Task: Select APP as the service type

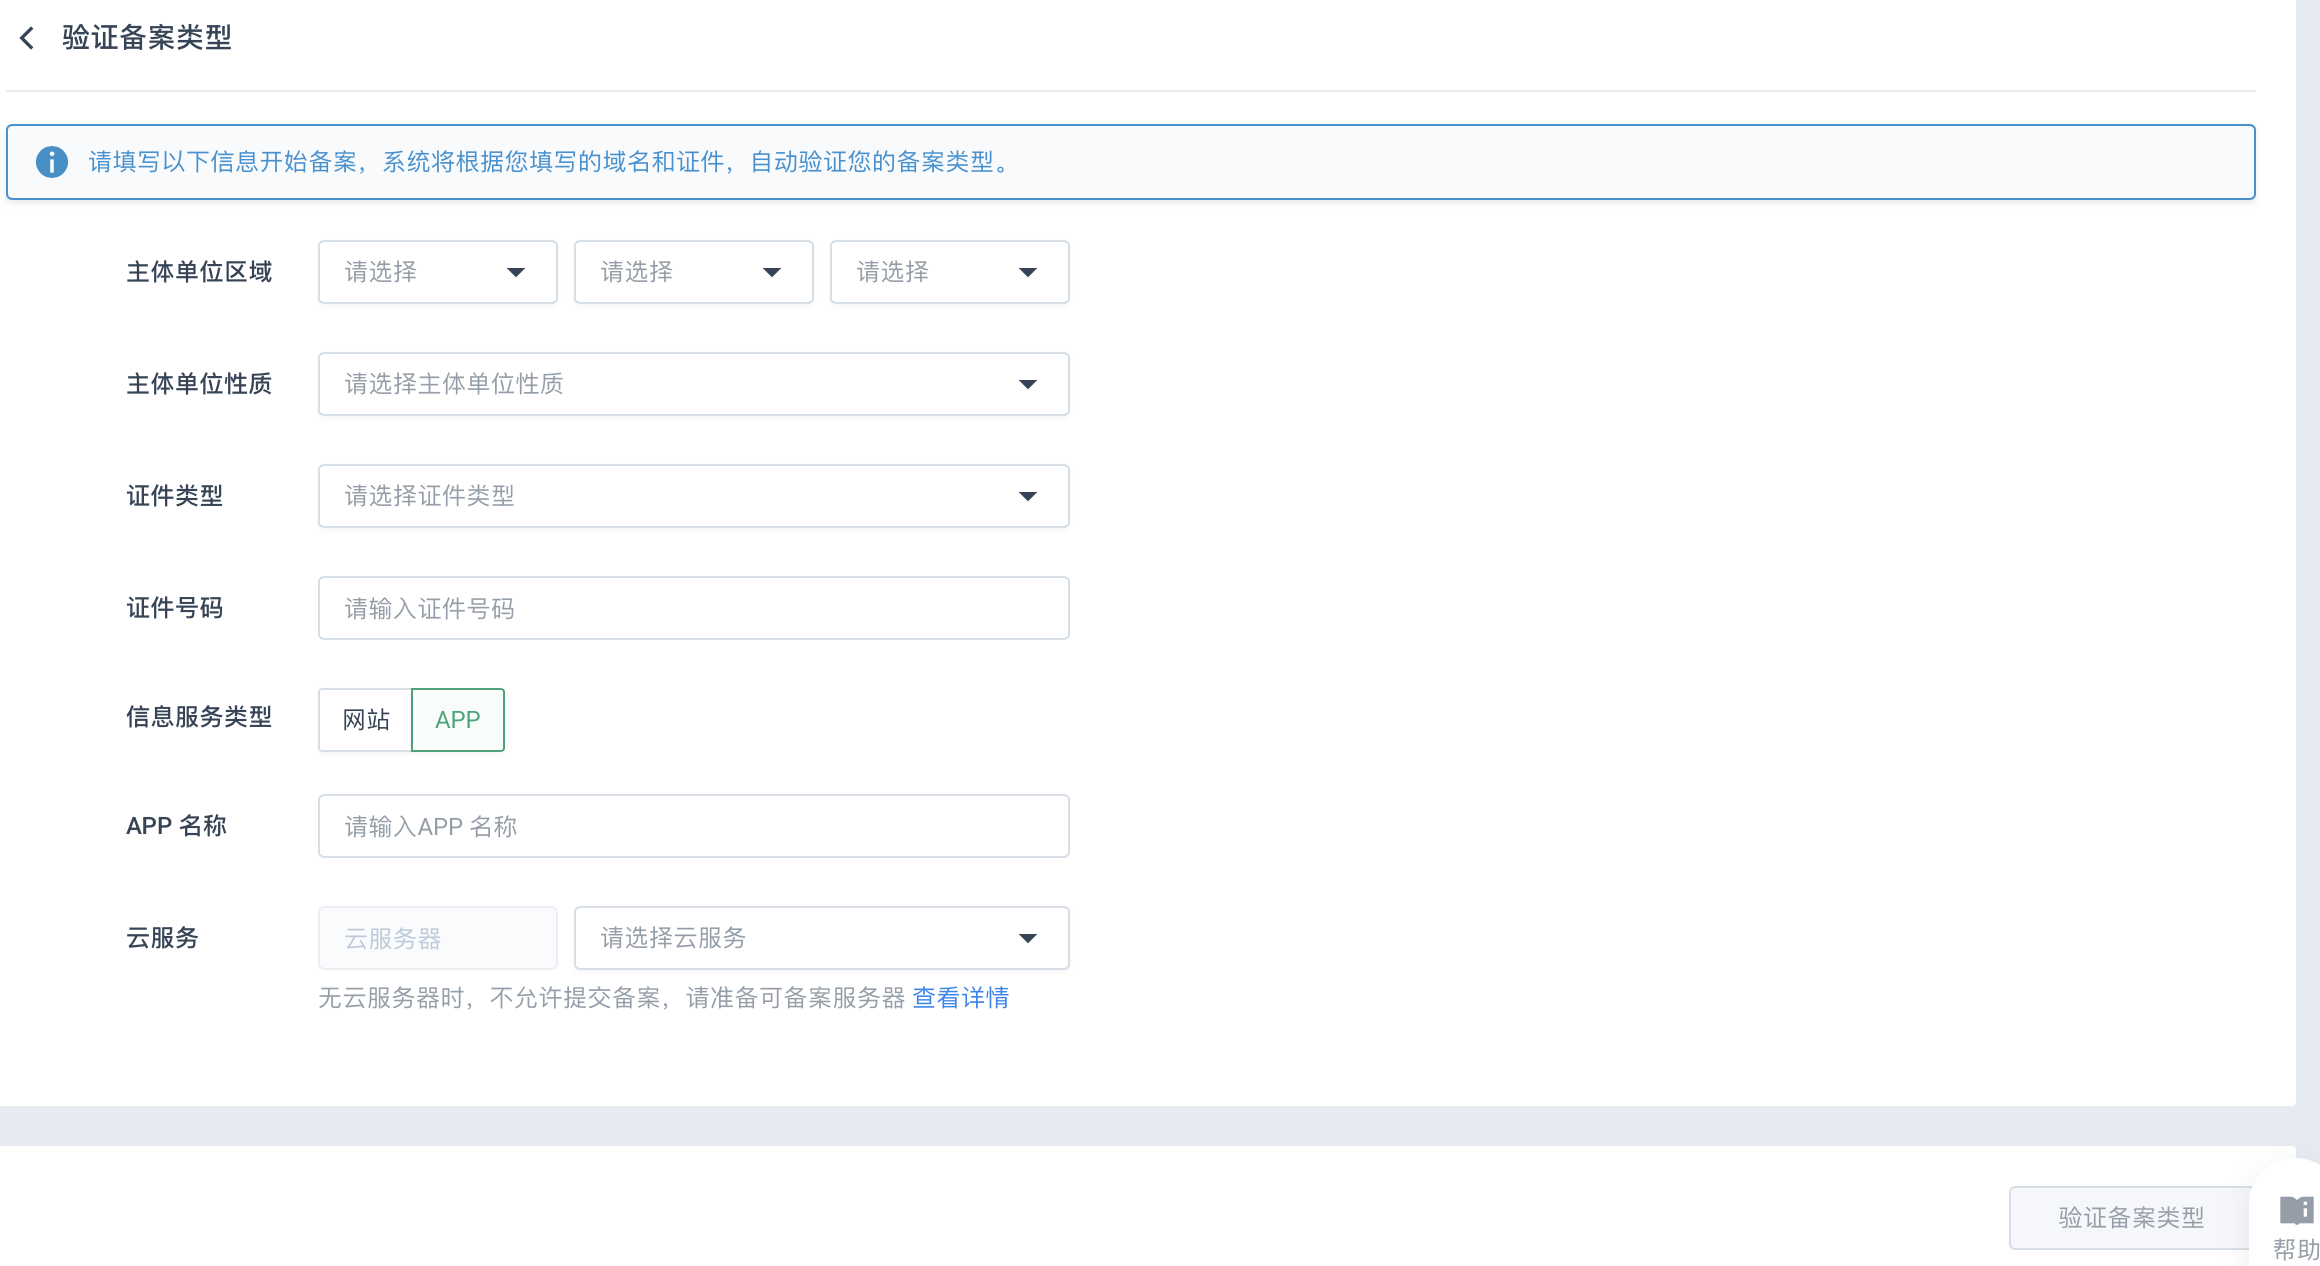Action: [x=458, y=720]
